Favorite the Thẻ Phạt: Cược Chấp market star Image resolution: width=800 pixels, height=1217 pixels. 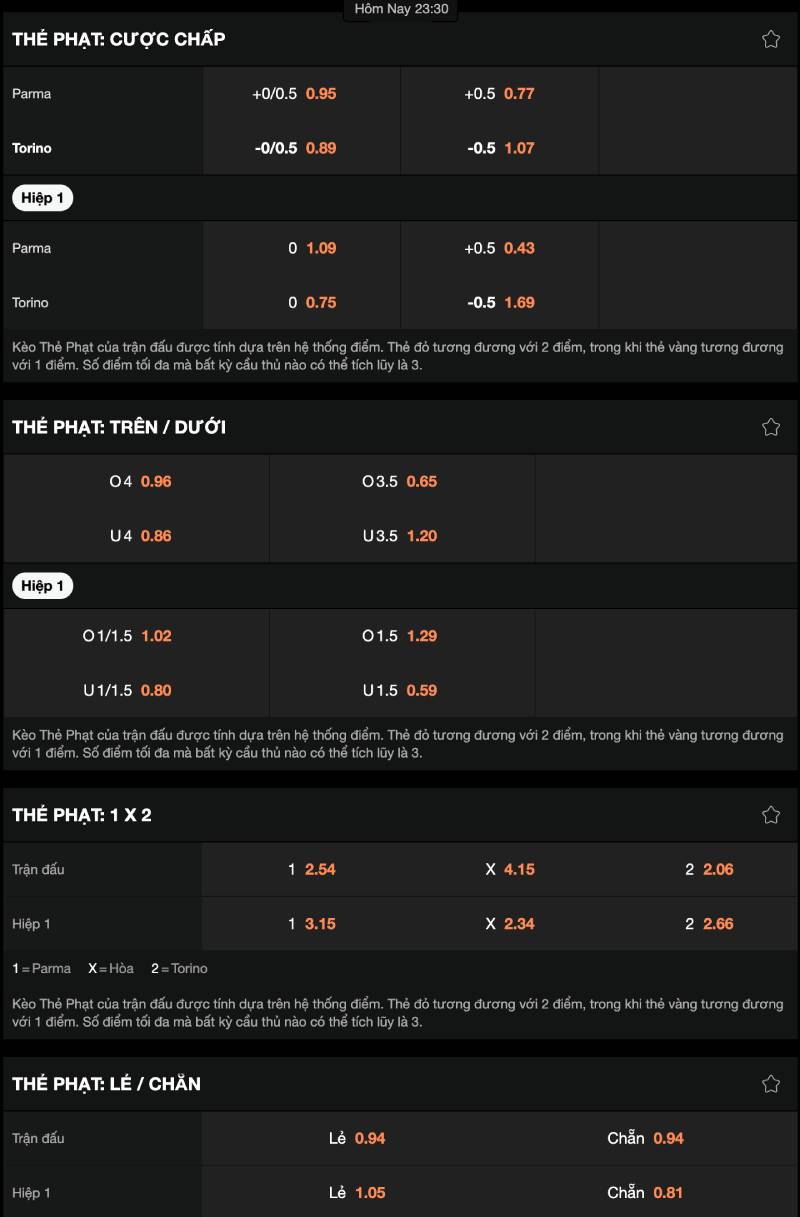771,39
